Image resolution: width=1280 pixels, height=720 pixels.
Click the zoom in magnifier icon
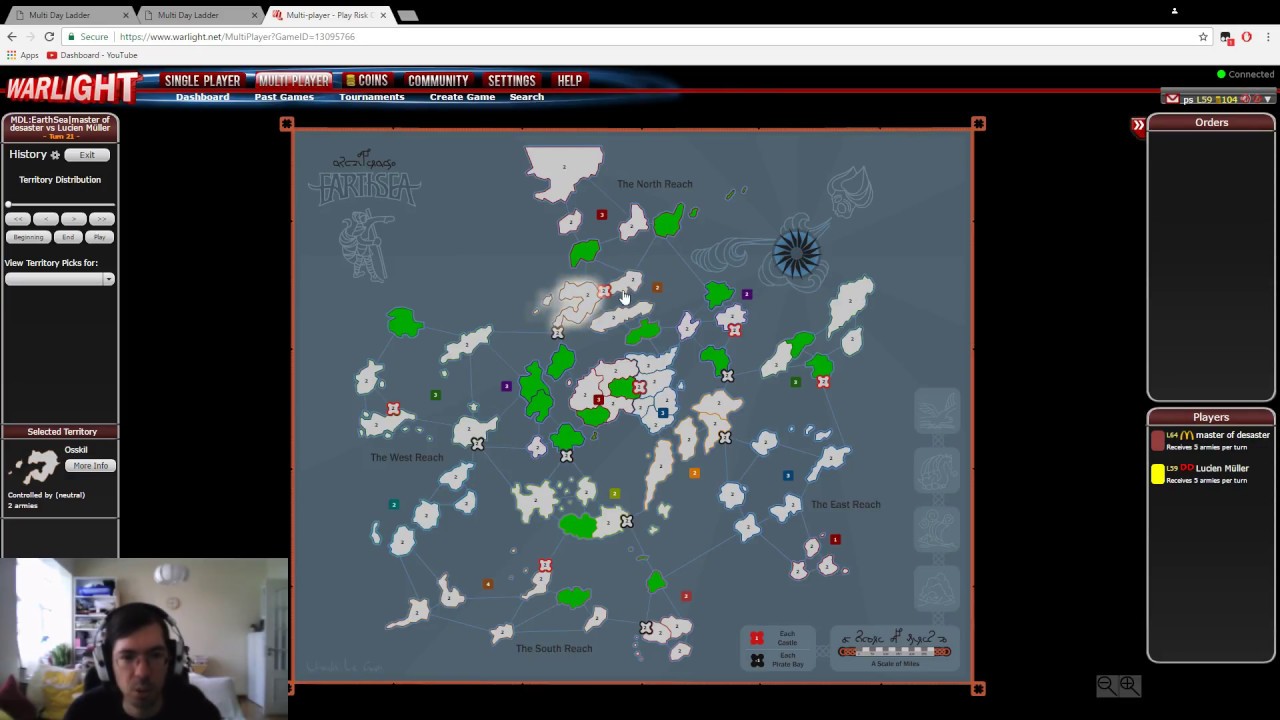tap(1128, 685)
